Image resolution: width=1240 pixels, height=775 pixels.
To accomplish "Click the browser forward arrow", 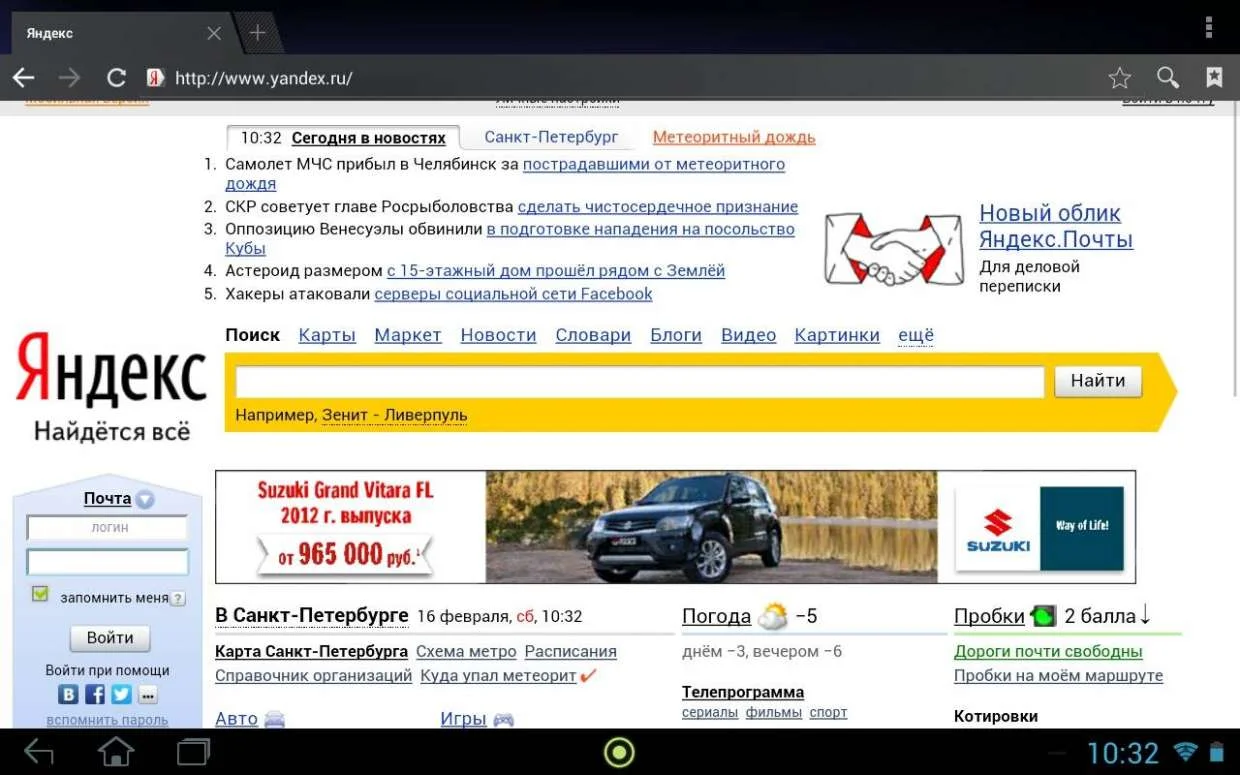I will pyautogui.click(x=69, y=78).
